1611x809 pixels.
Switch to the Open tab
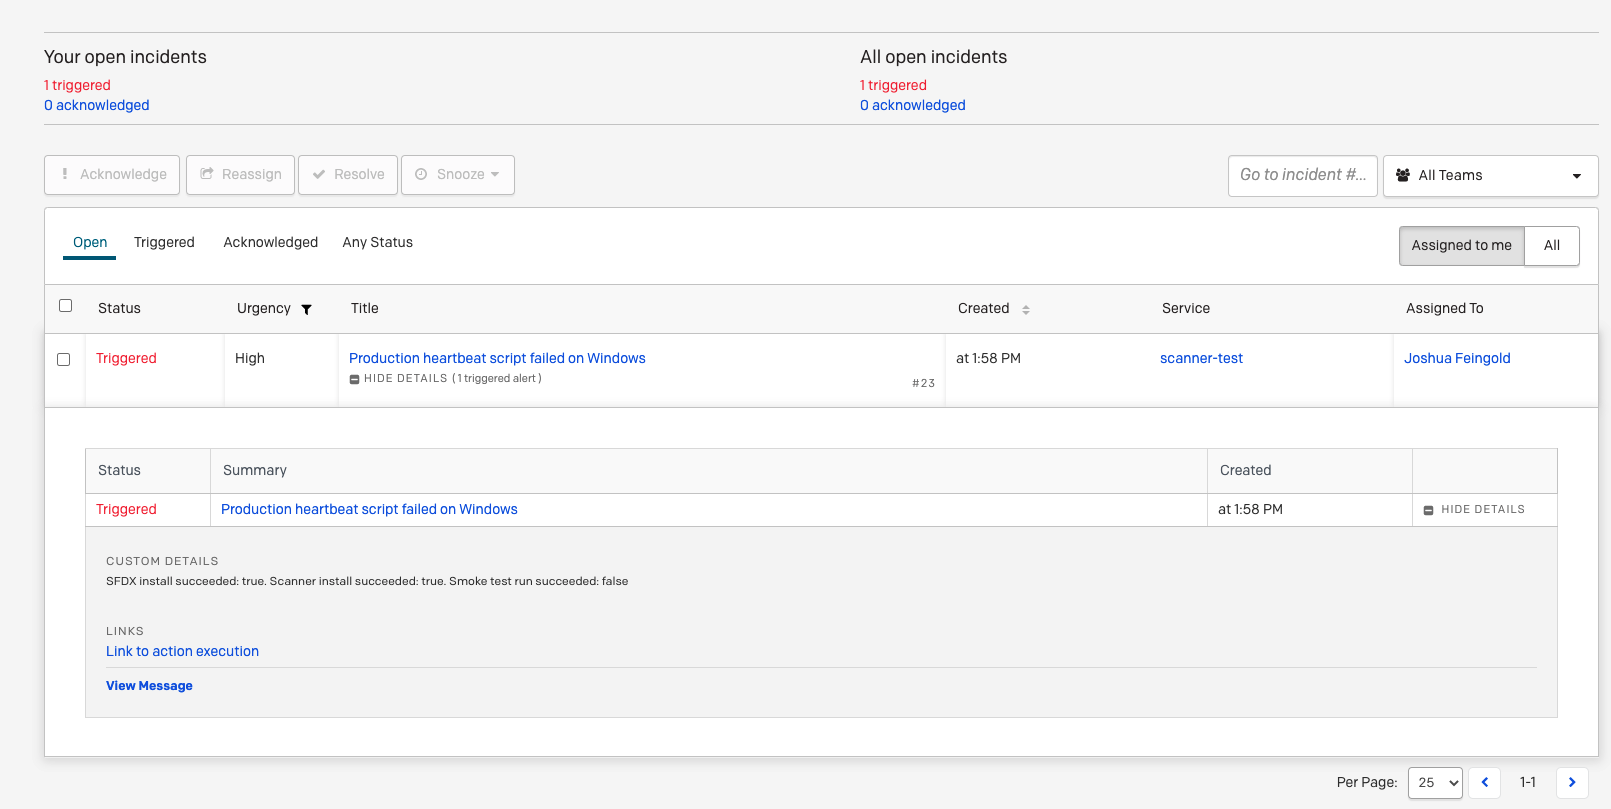[x=90, y=243]
